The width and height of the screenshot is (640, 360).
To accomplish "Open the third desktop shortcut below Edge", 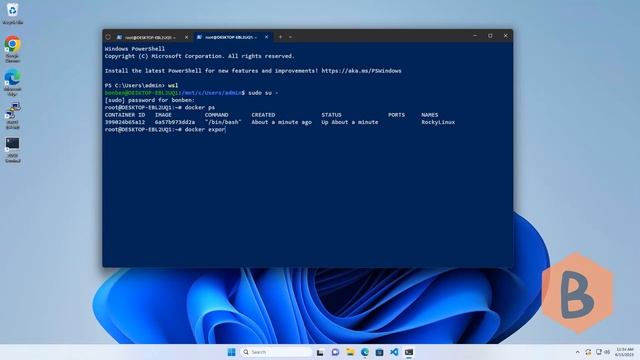I will tap(13, 116).
